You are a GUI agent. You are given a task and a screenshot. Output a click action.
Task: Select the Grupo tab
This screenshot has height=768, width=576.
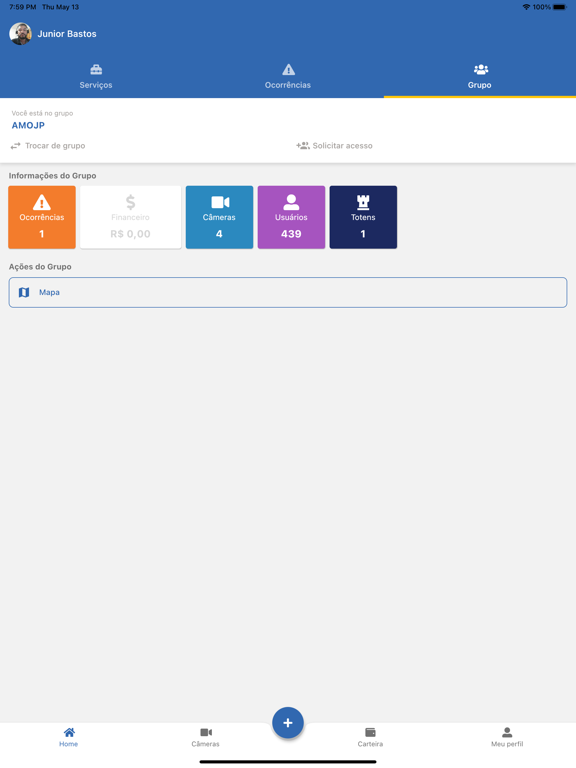click(x=480, y=77)
